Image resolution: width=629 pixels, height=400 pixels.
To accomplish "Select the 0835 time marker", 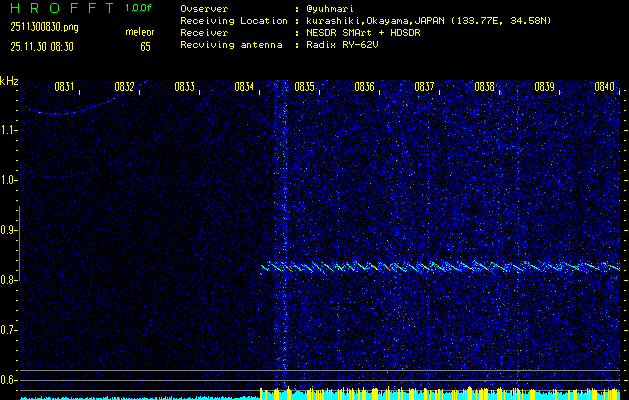I will point(304,87).
